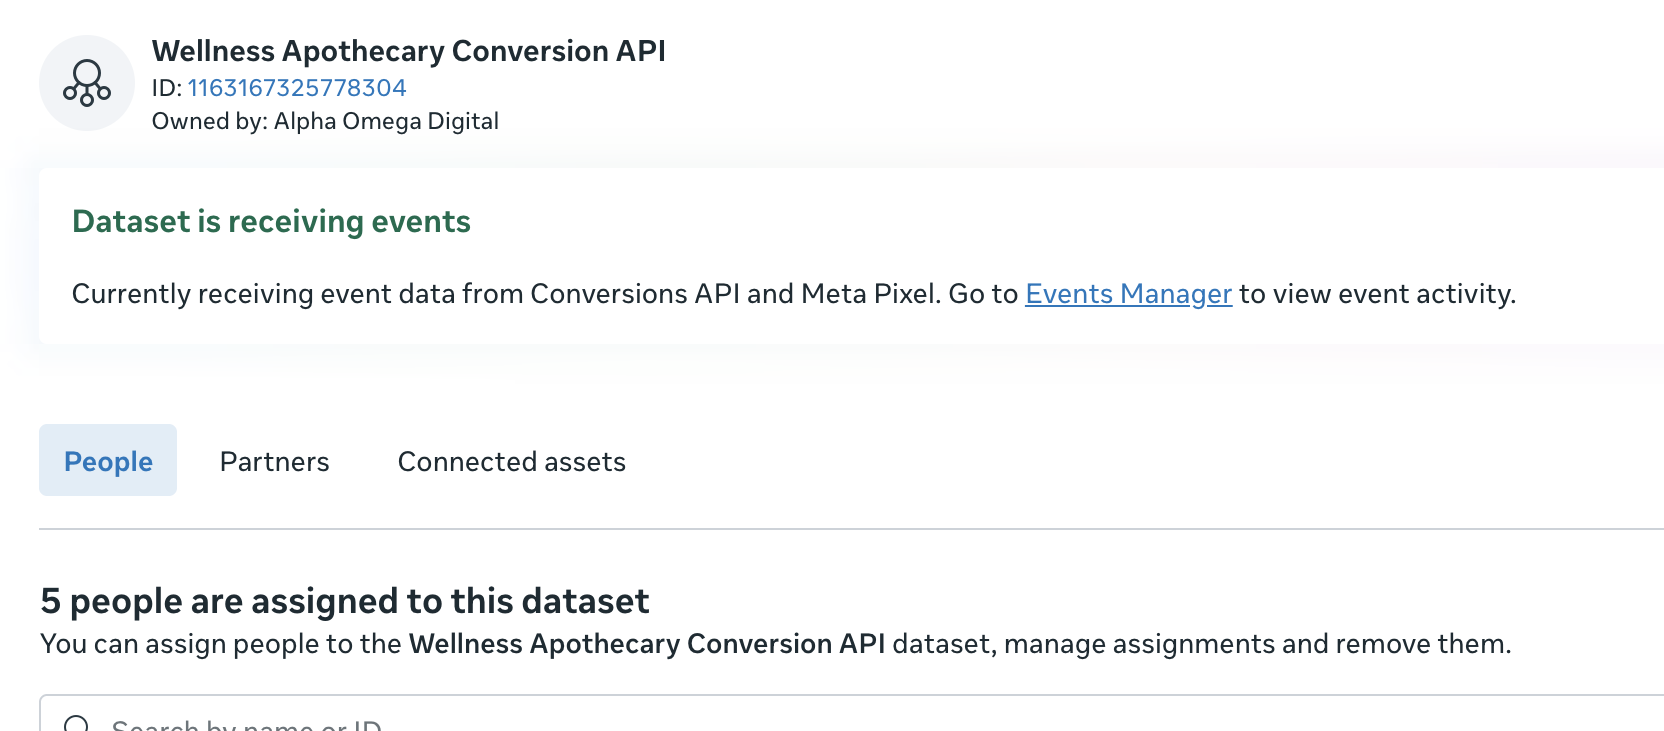Image resolution: width=1664 pixels, height=731 pixels.
Task: Click dataset ID 1163167325778304 link
Action: coord(297,88)
